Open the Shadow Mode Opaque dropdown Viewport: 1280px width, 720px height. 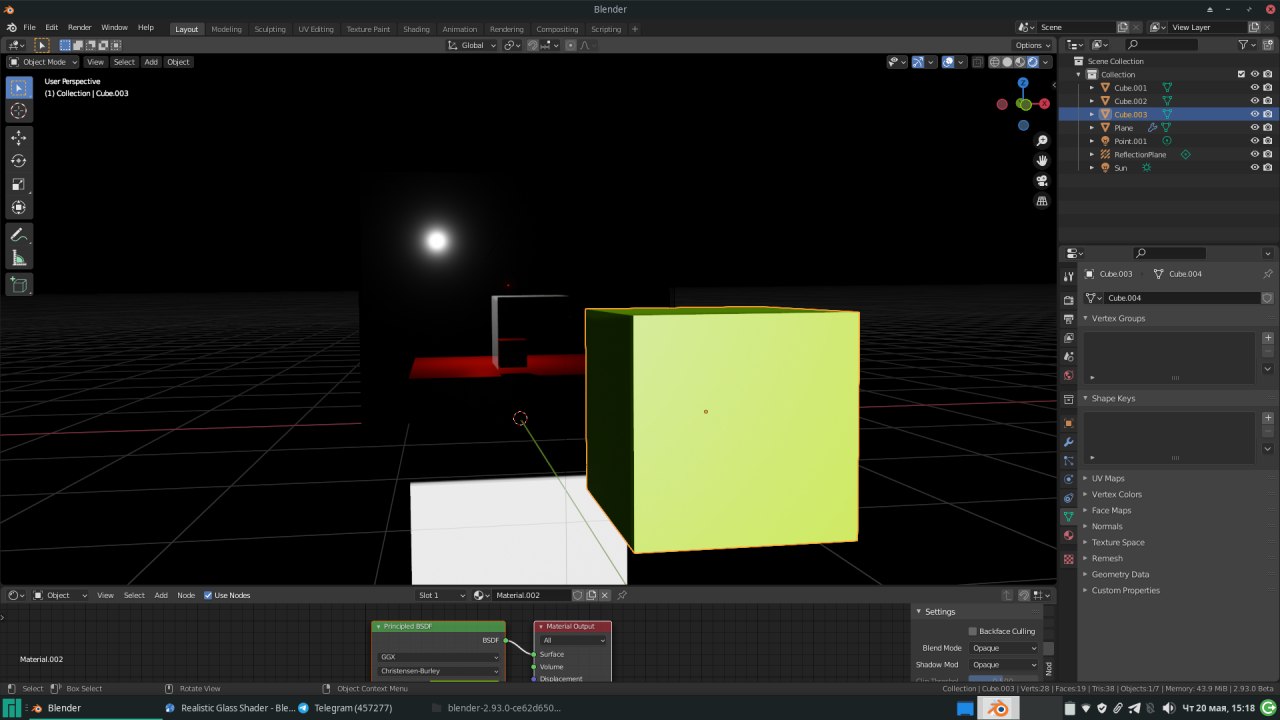[1004, 665]
